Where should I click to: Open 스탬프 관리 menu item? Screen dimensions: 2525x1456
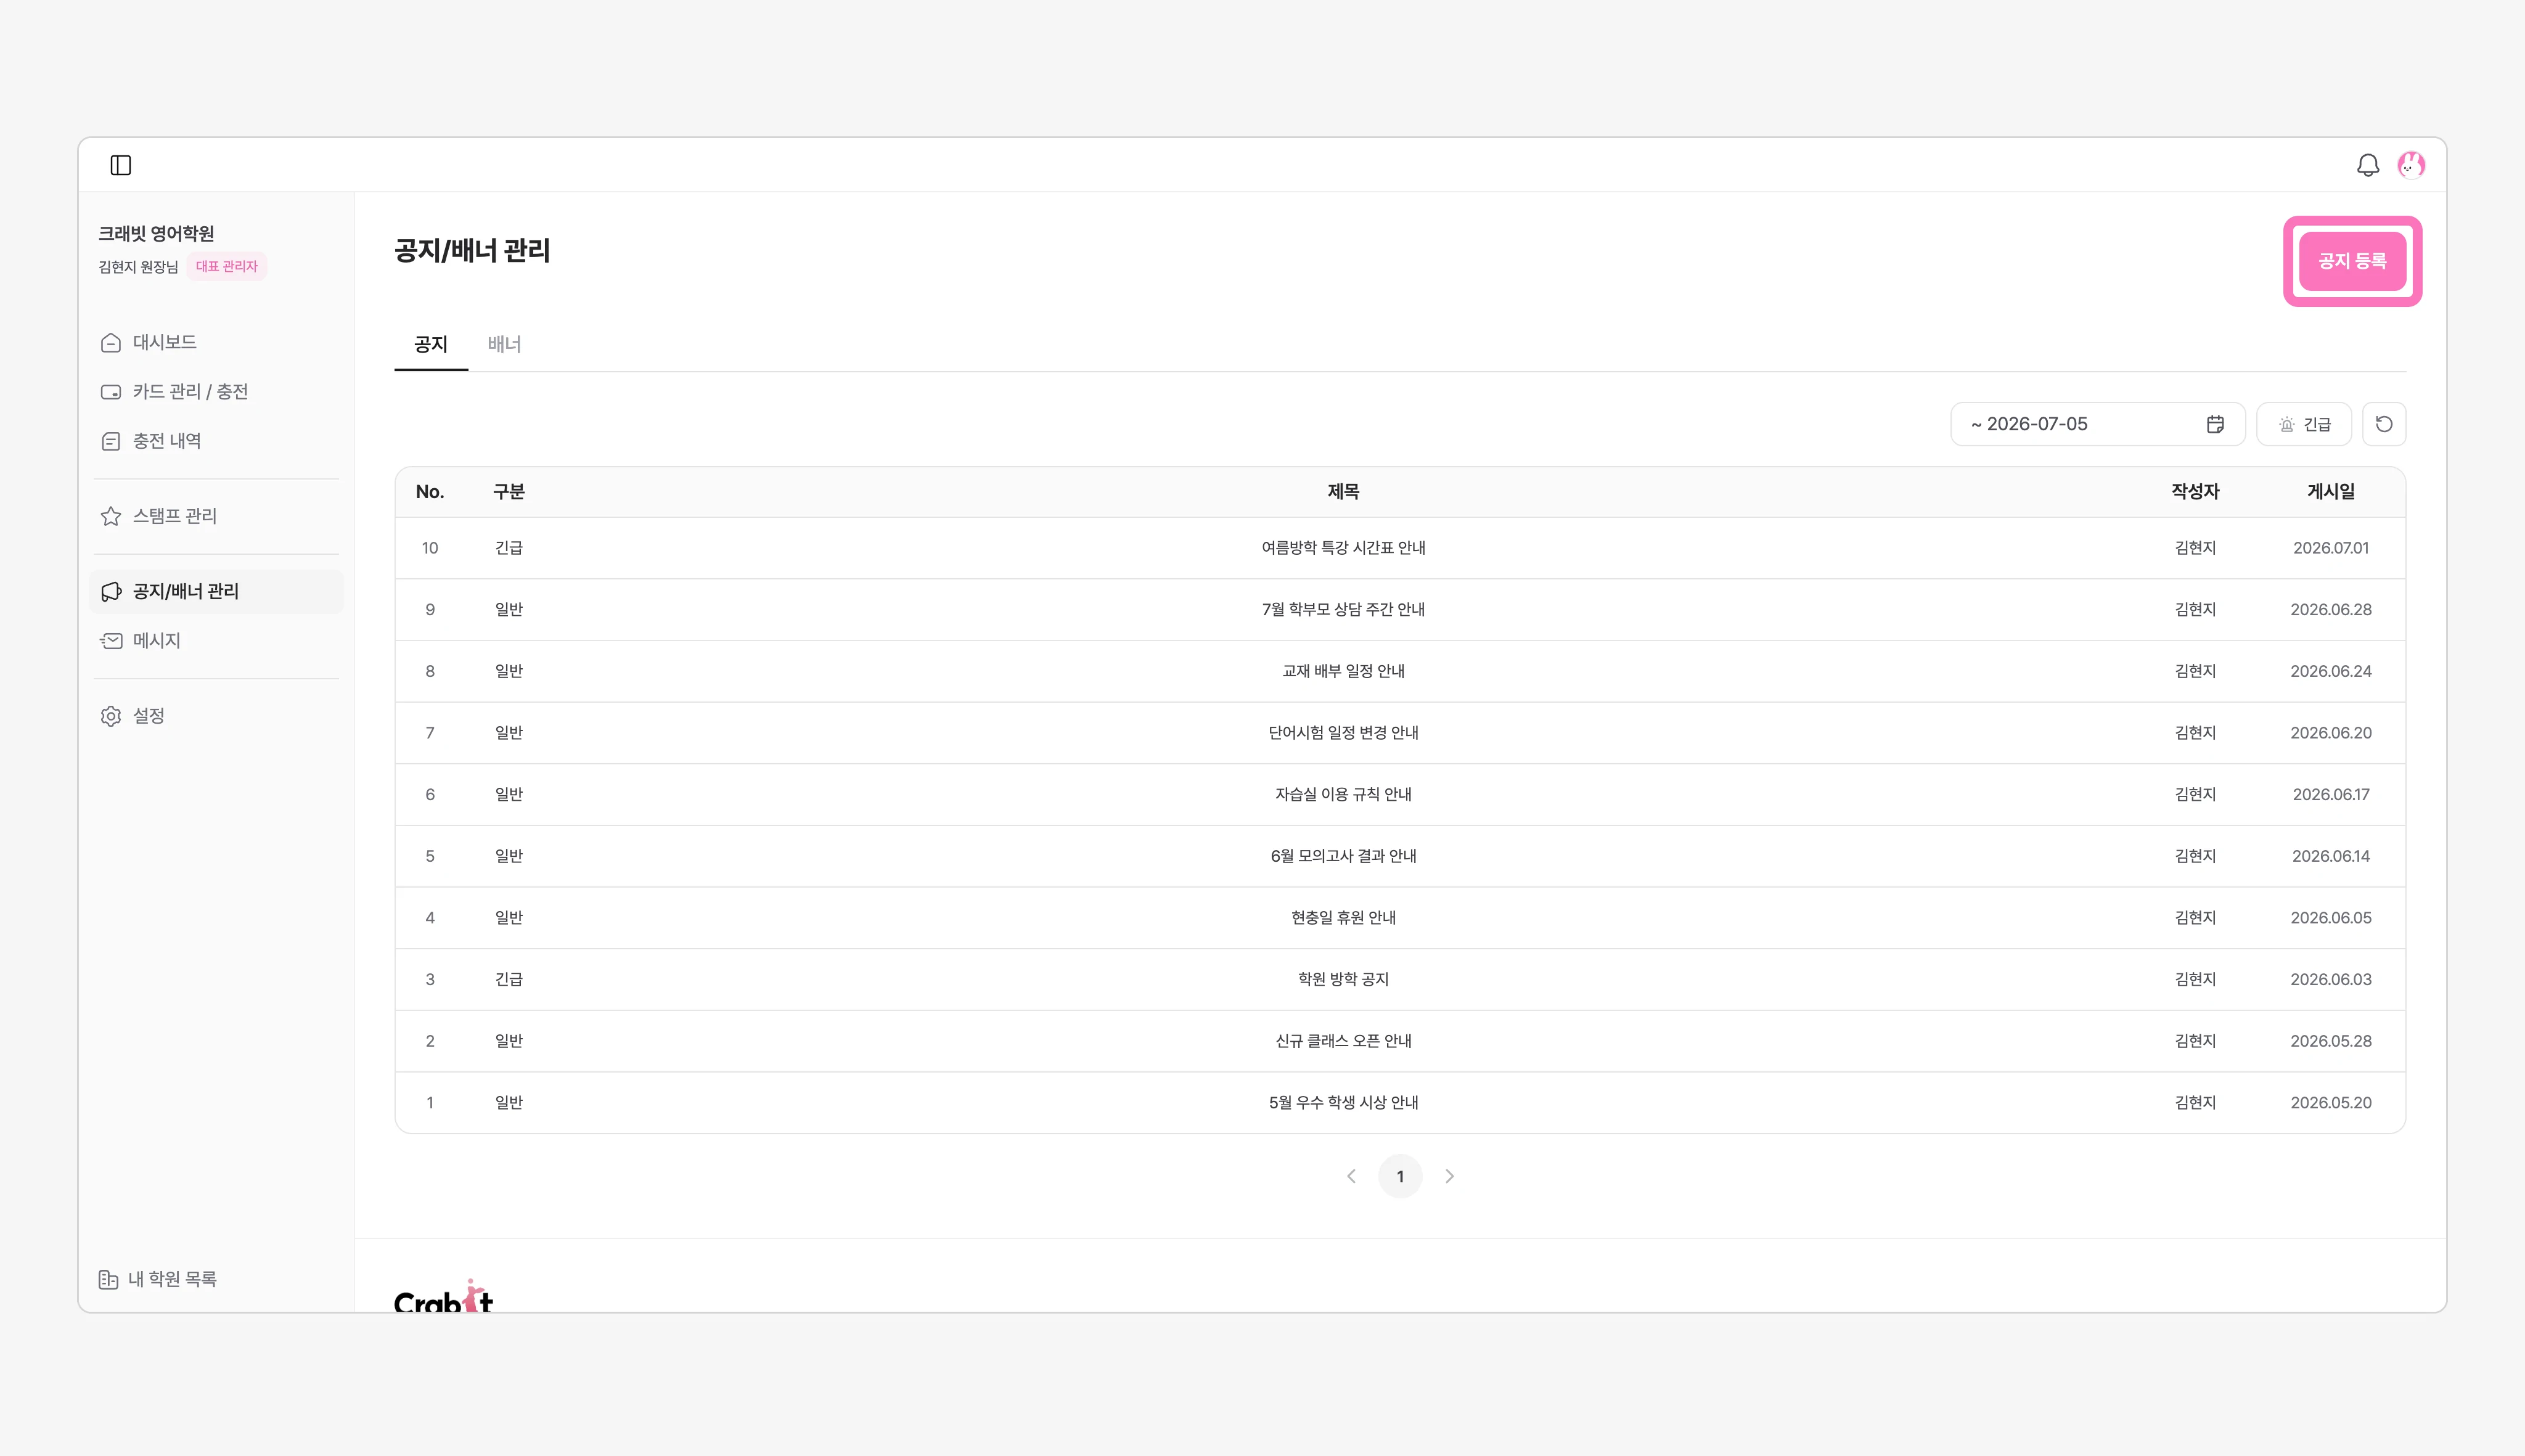point(216,516)
